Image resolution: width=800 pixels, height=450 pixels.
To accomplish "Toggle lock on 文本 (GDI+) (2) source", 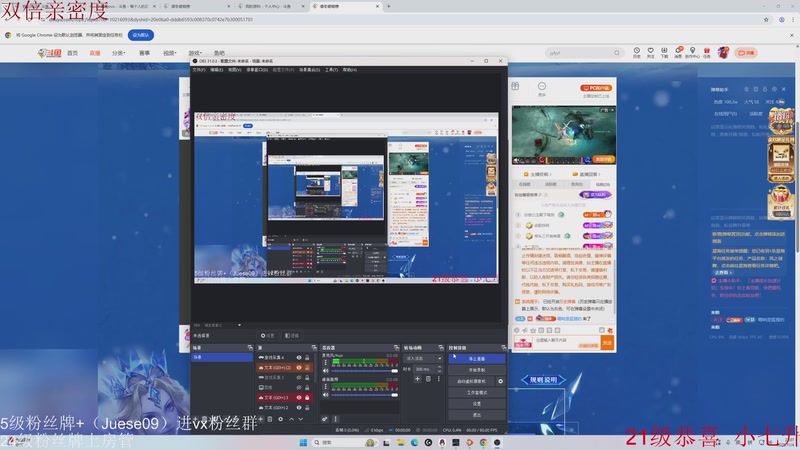I will [307, 367].
